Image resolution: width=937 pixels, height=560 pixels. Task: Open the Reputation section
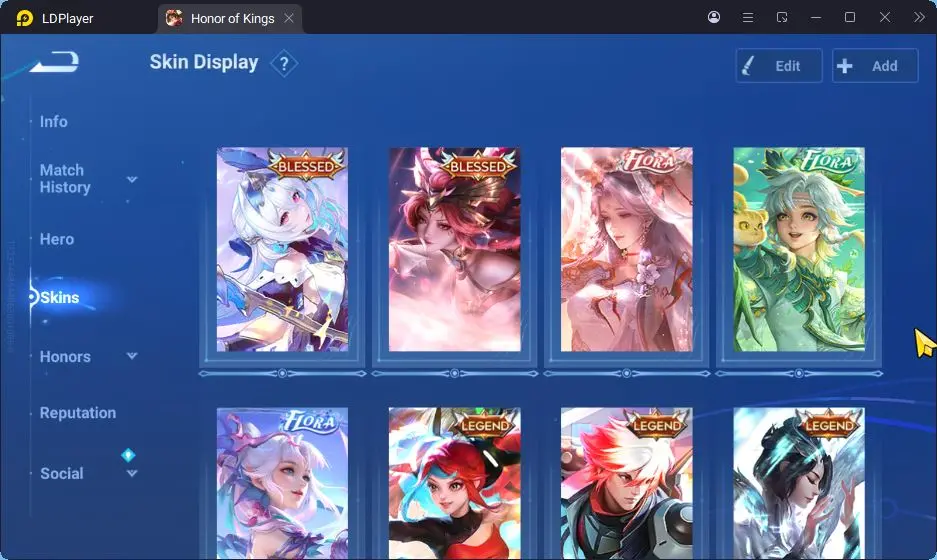click(x=78, y=413)
